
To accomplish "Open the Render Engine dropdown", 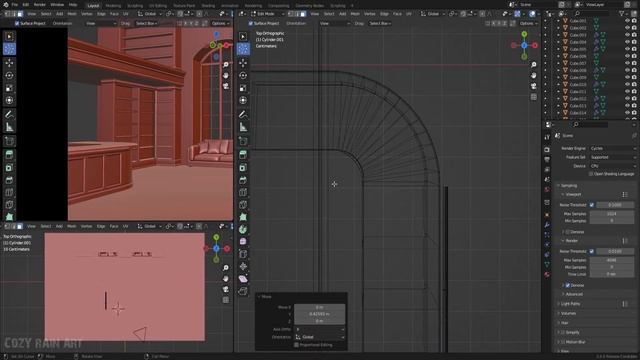I will coord(613,149).
